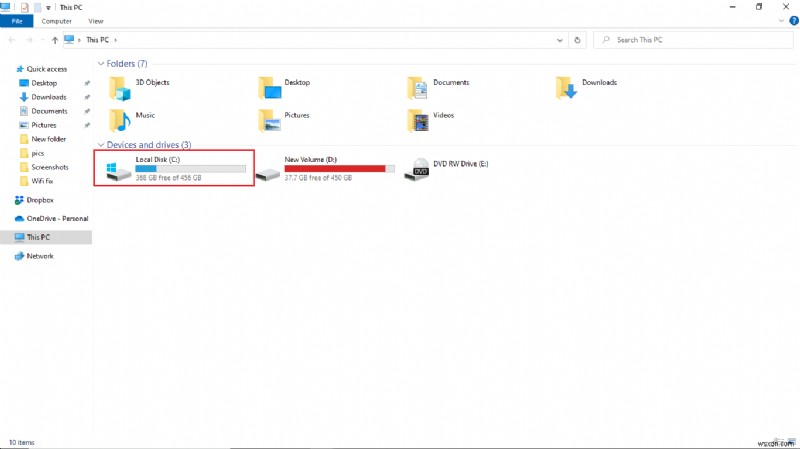Click the New folder quick access toolbar icon
This screenshot has width=800, height=449.
tap(37, 7)
